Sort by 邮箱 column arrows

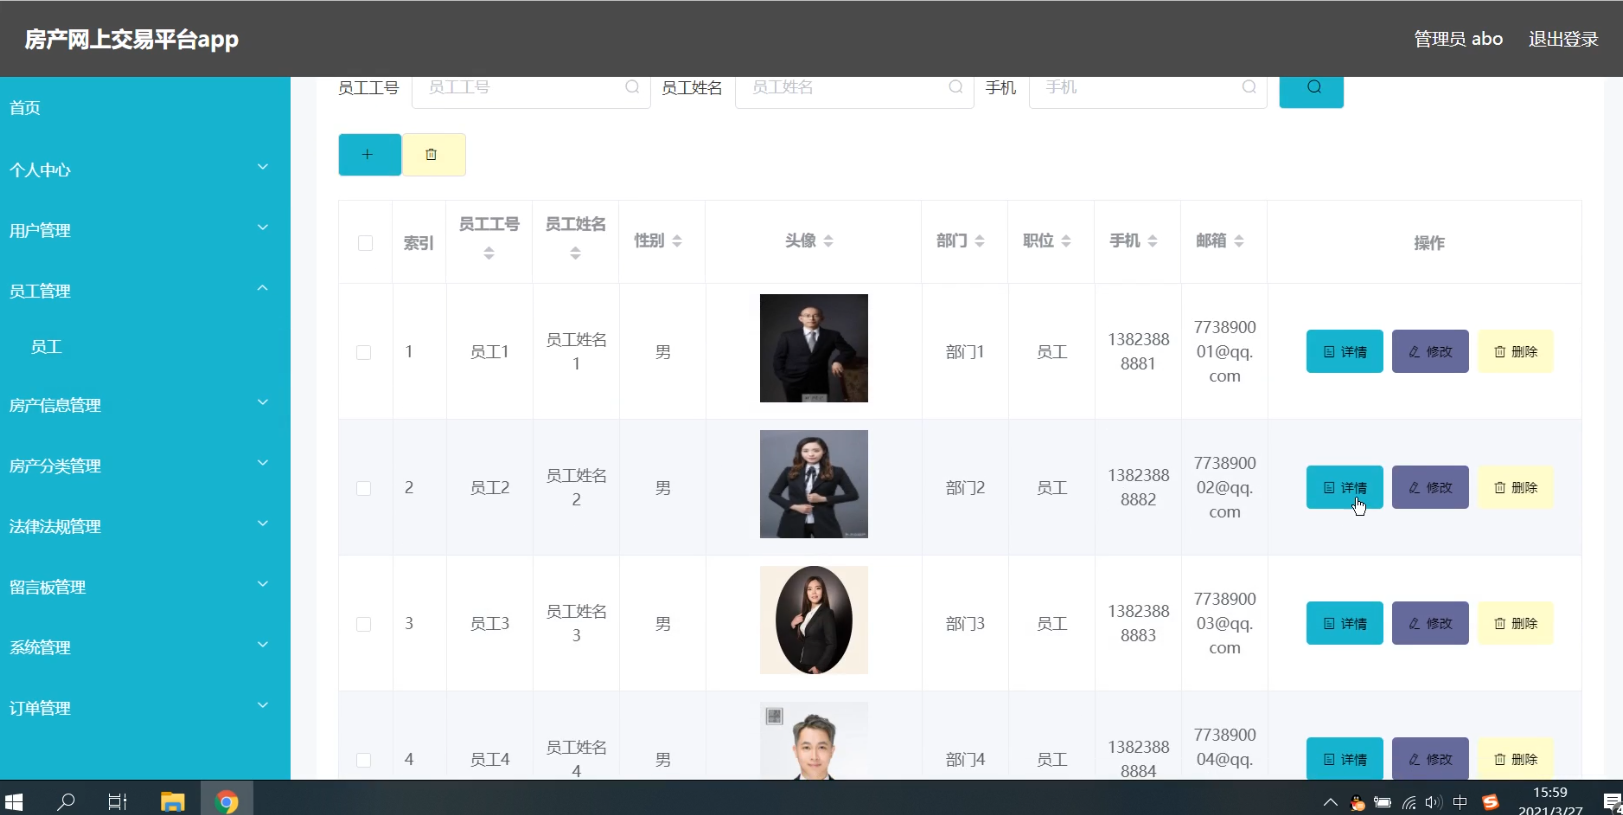pos(1239,241)
